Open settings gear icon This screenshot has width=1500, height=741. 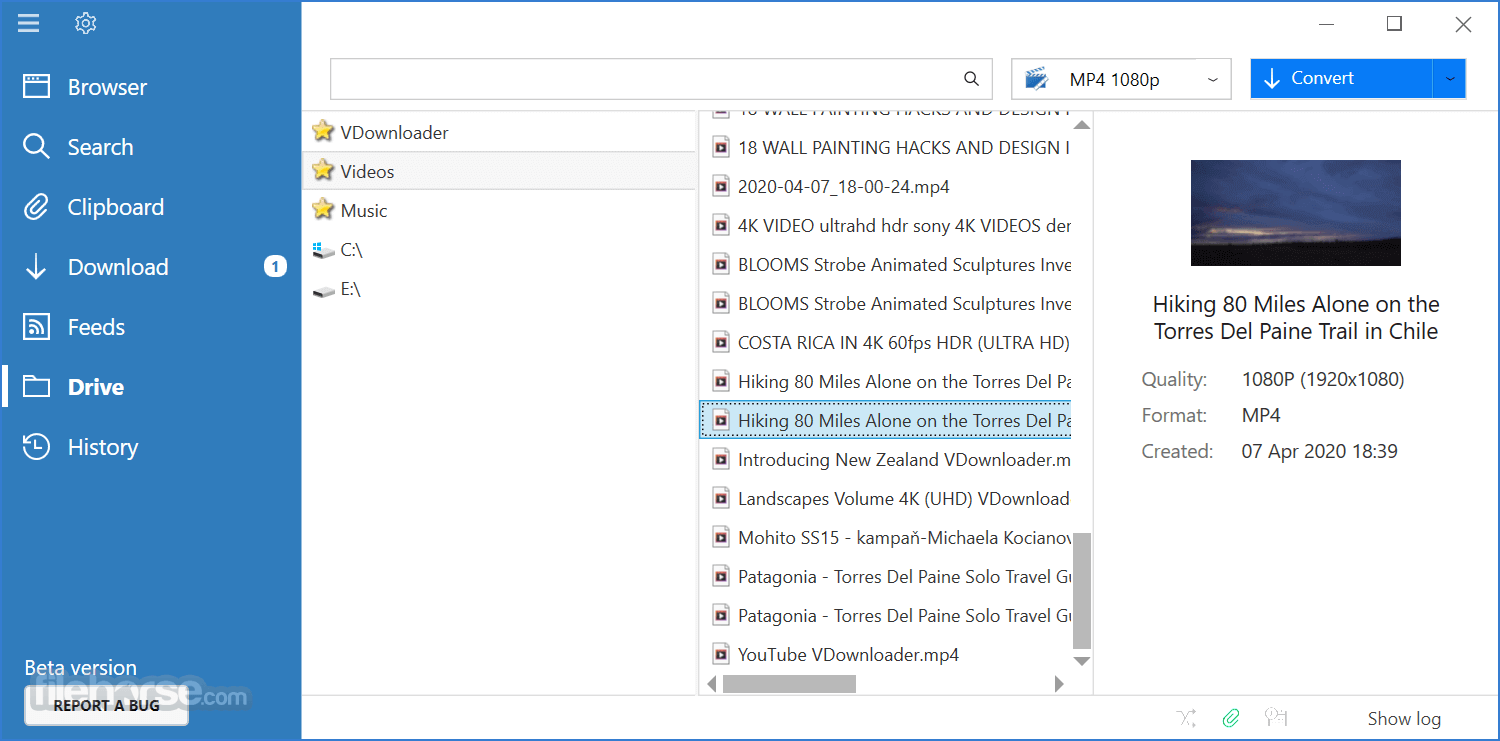86,23
